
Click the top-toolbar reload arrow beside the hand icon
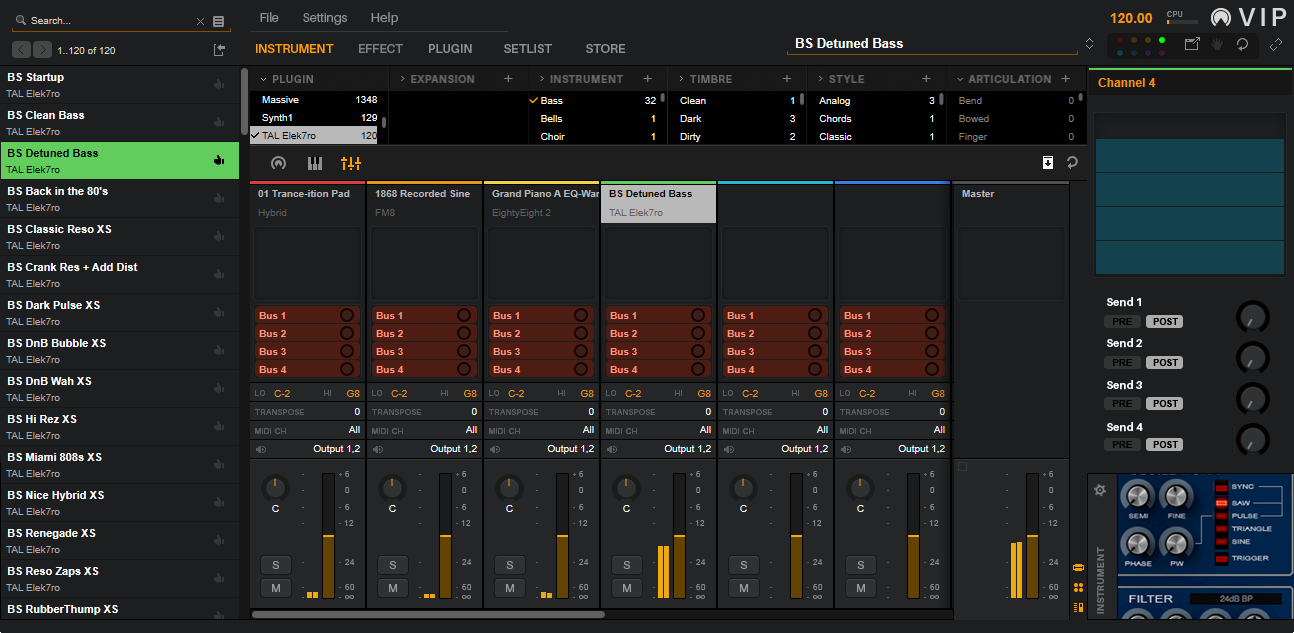coord(1242,44)
